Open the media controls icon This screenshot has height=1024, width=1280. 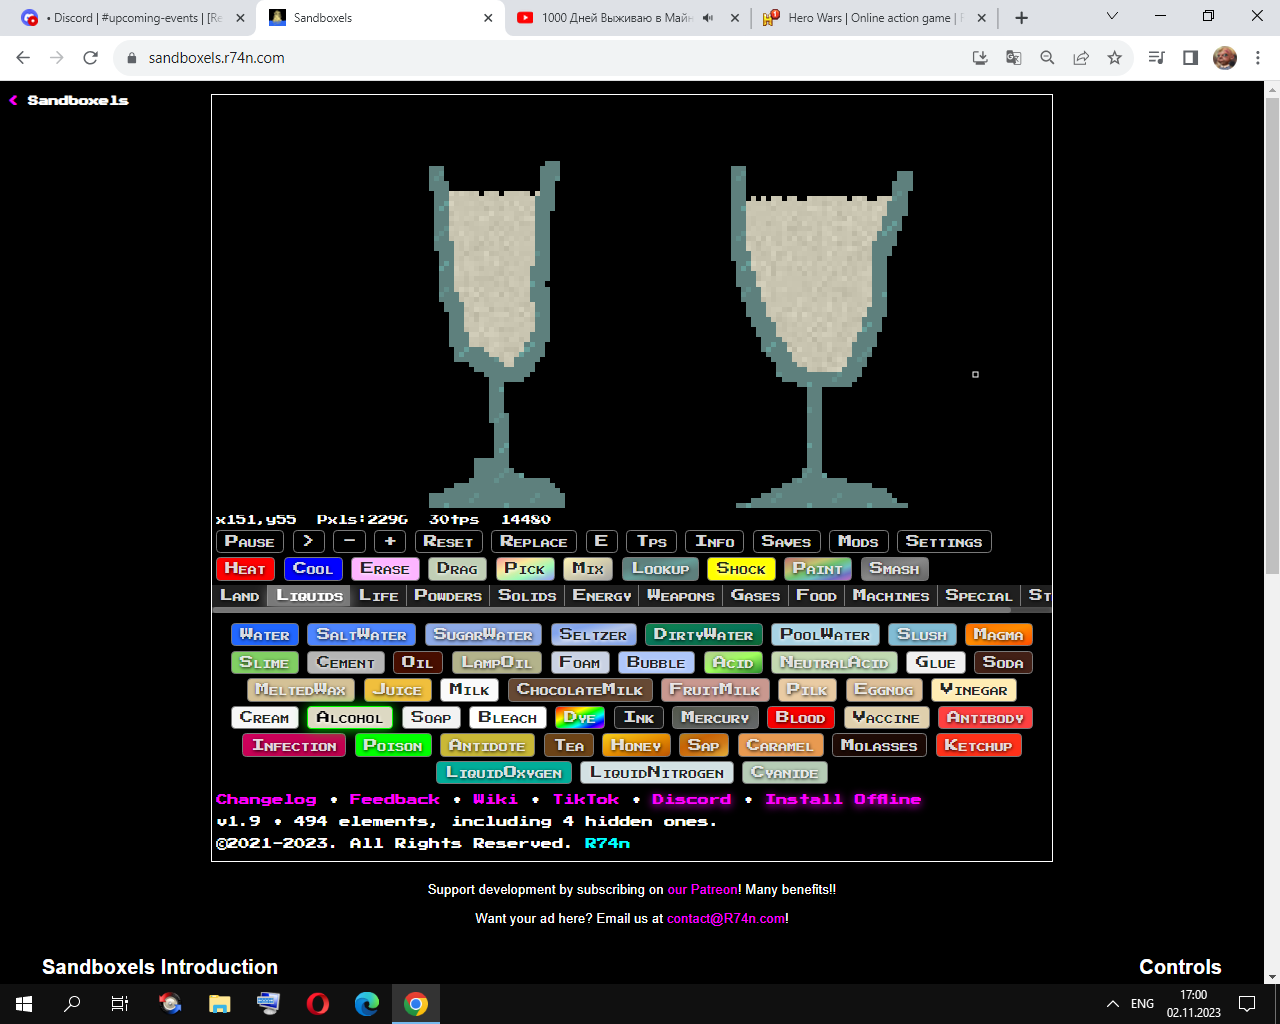tap(1156, 58)
